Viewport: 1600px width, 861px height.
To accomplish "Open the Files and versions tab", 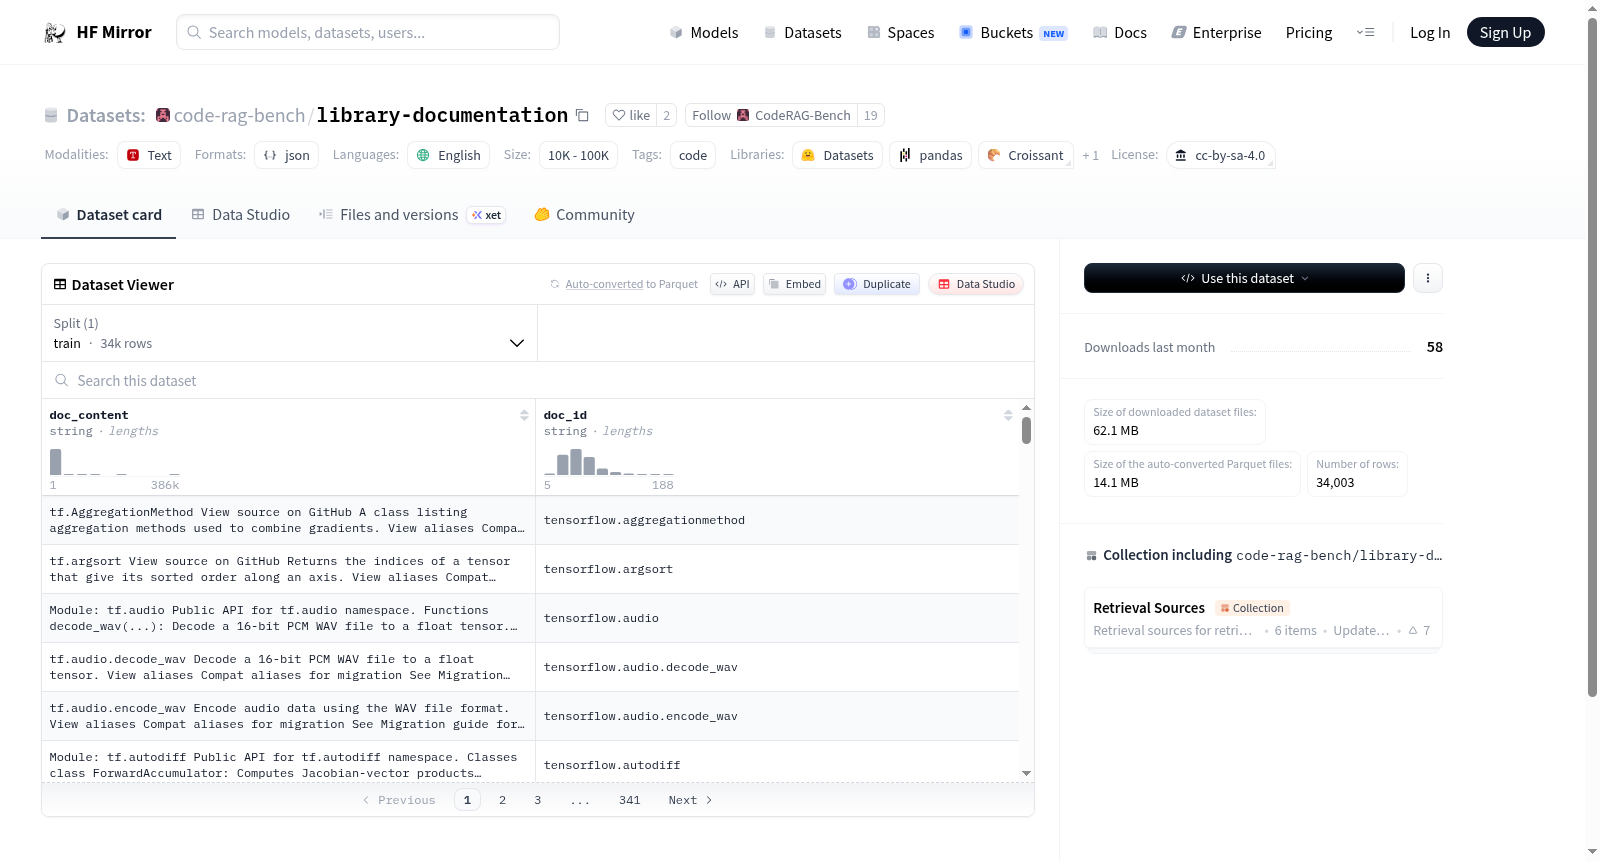I will [412, 215].
